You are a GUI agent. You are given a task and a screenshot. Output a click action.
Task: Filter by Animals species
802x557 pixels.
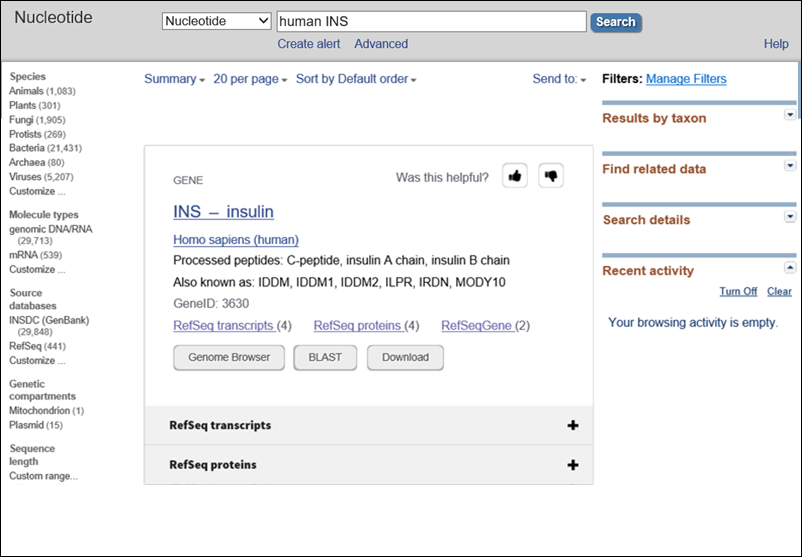(x=42, y=91)
